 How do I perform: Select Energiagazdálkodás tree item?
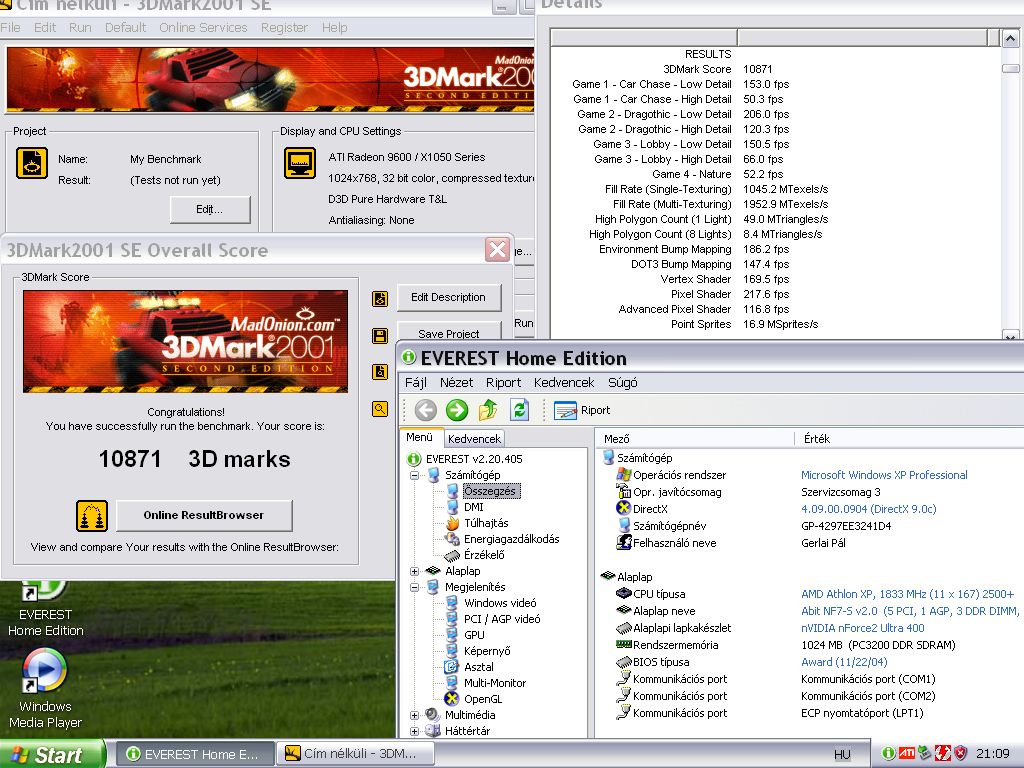(x=511, y=539)
